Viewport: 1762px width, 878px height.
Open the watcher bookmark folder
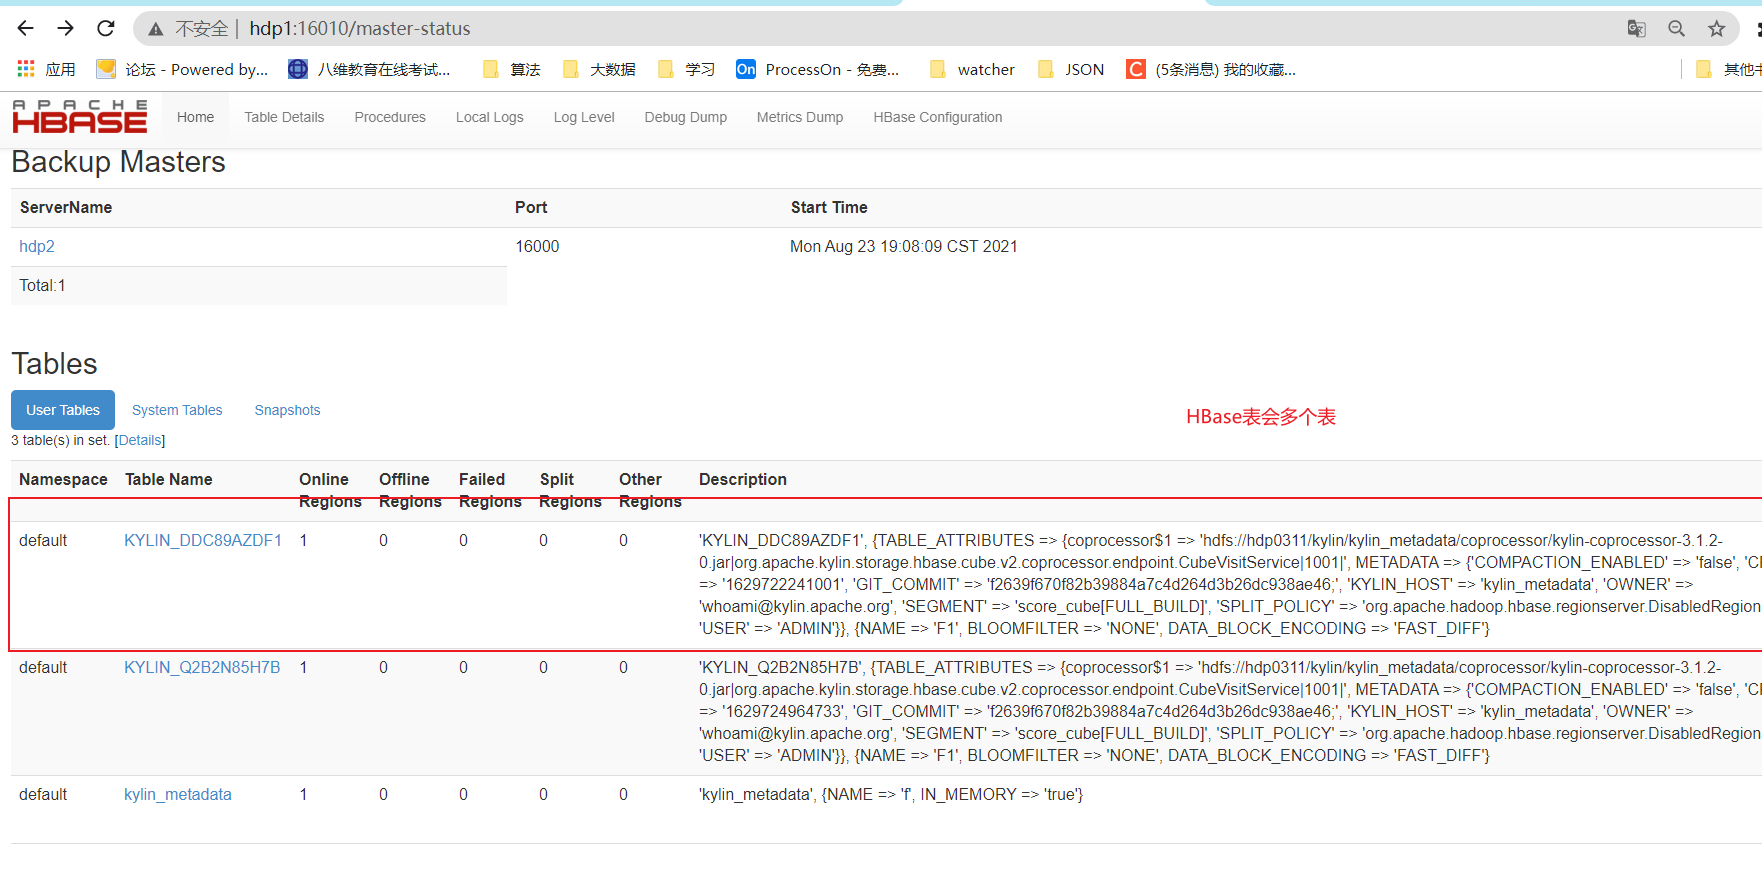[972, 69]
